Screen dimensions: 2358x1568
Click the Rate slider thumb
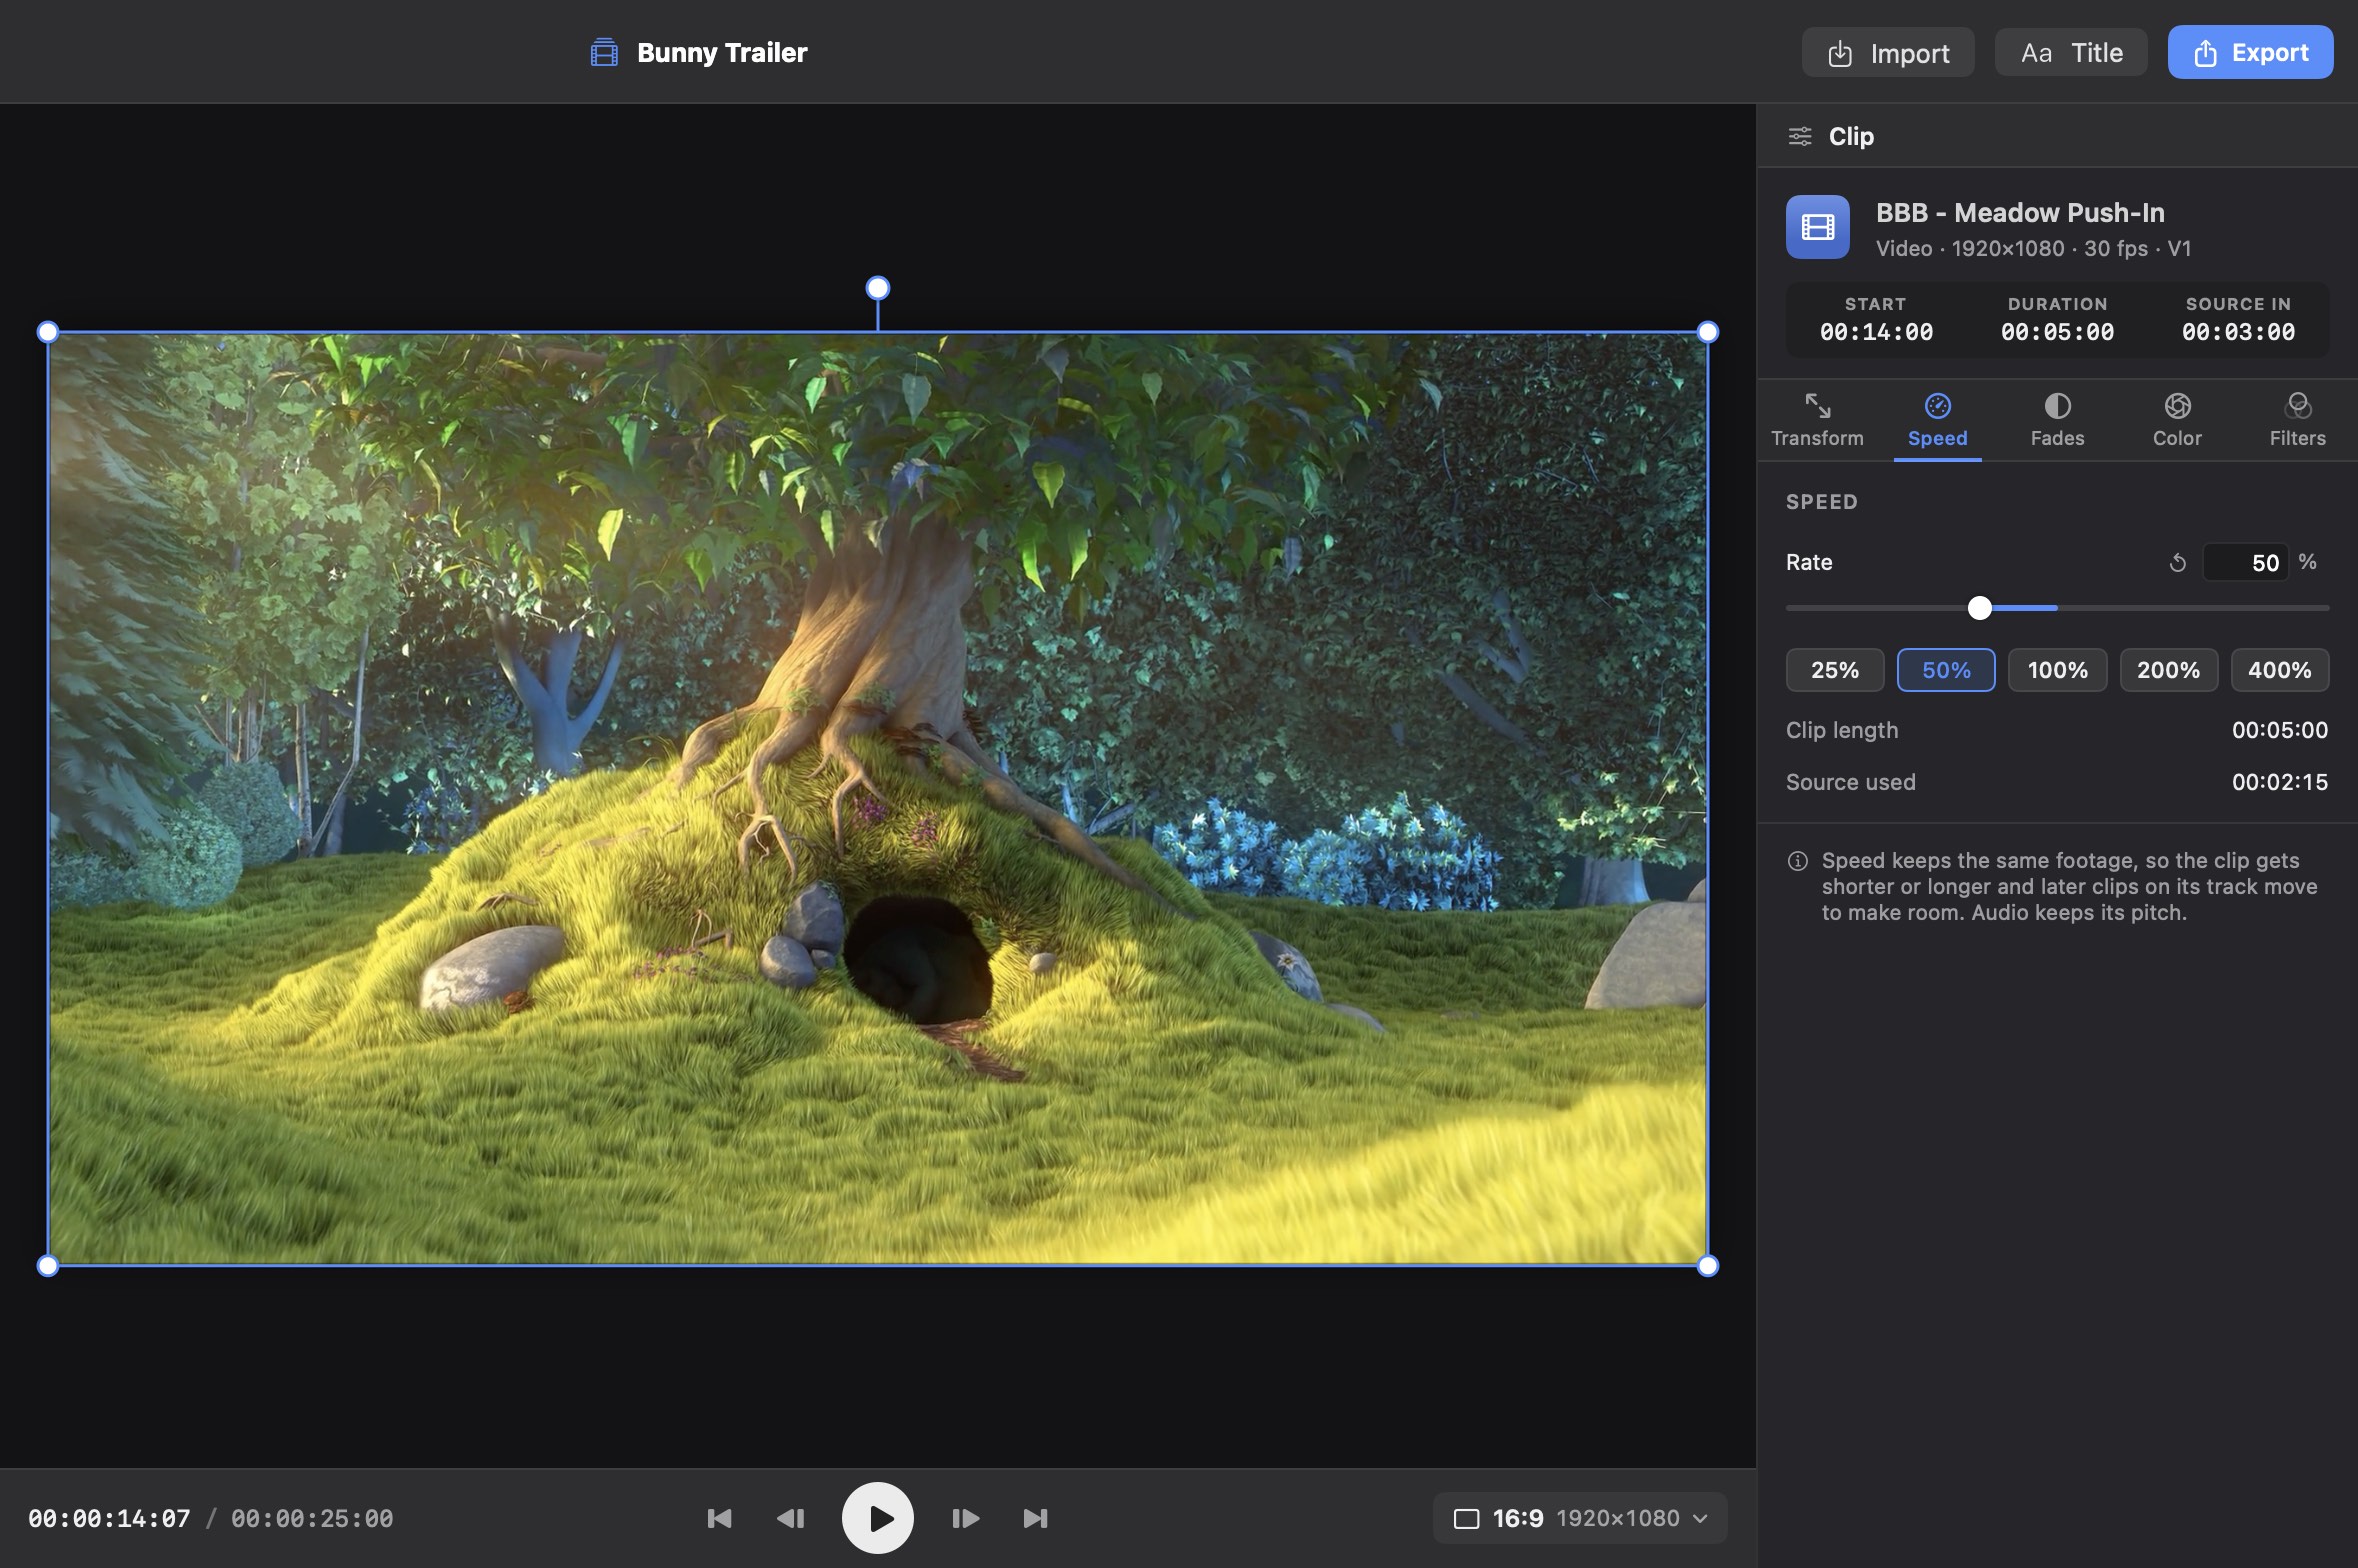coord(1979,608)
